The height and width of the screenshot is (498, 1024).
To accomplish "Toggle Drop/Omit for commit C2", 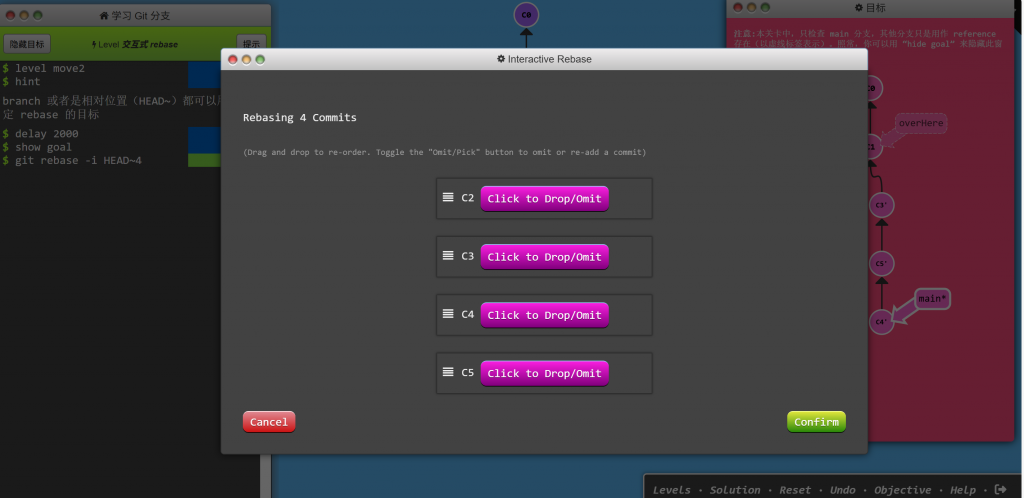I will (x=544, y=199).
